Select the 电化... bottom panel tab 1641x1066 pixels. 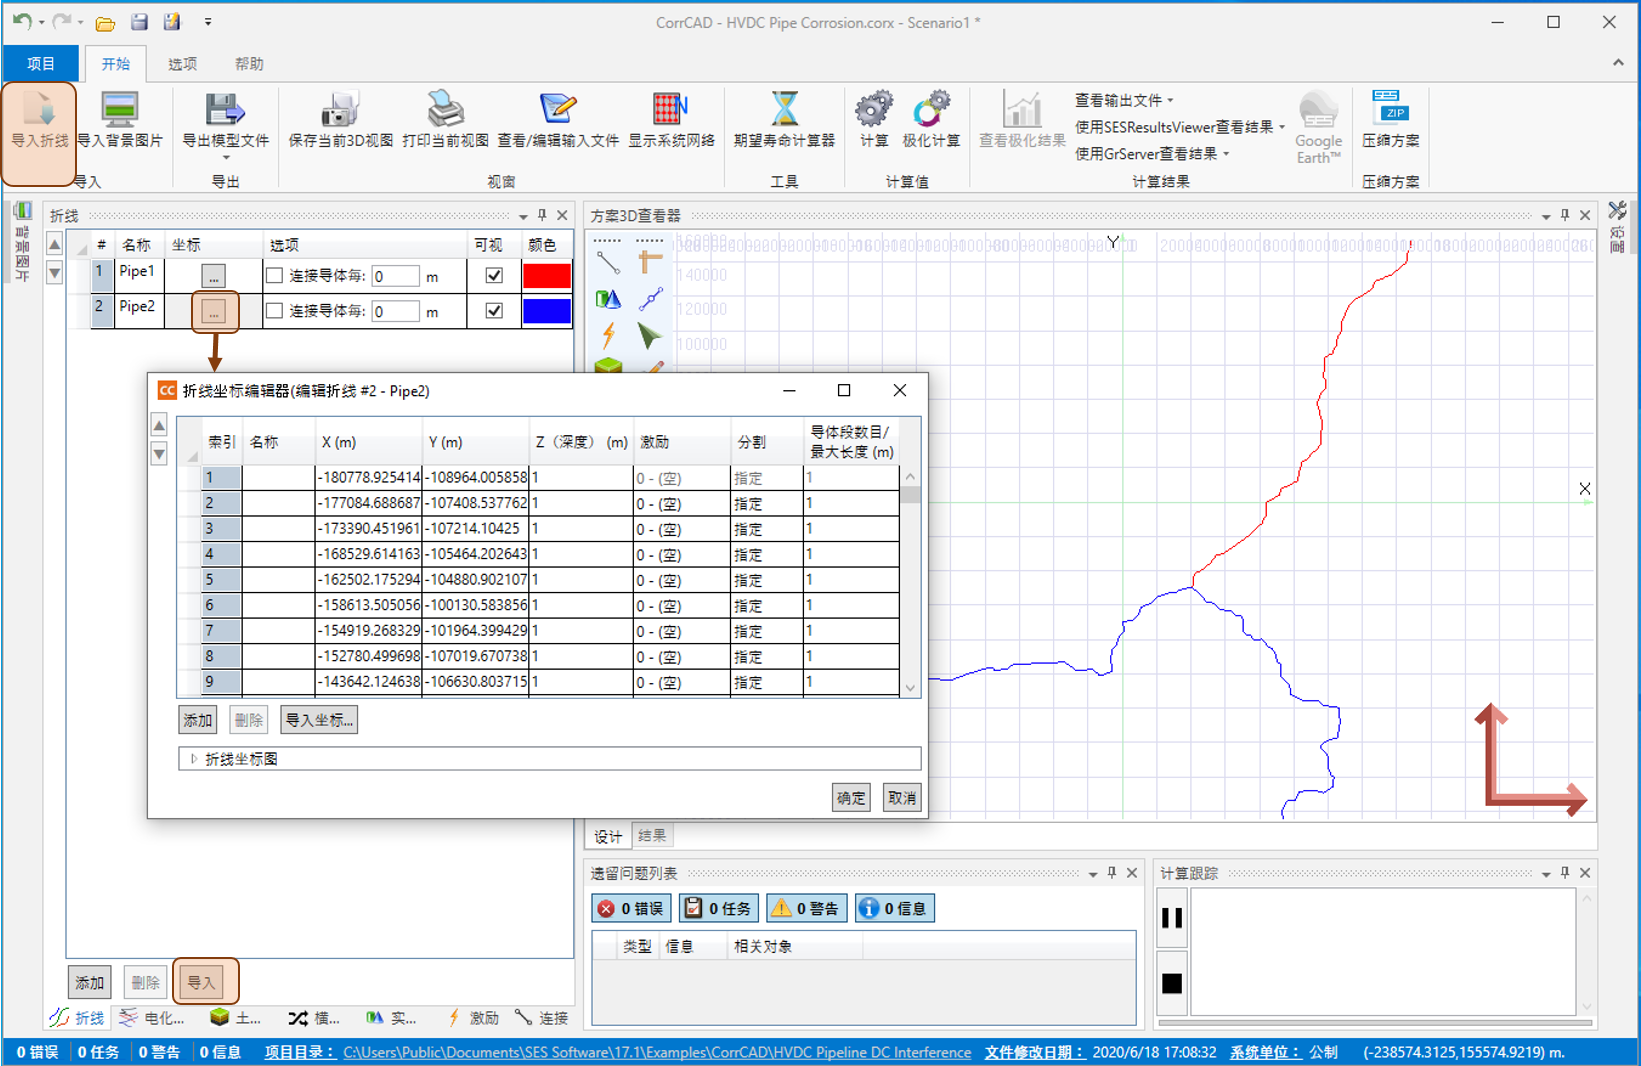tap(152, 1018)
